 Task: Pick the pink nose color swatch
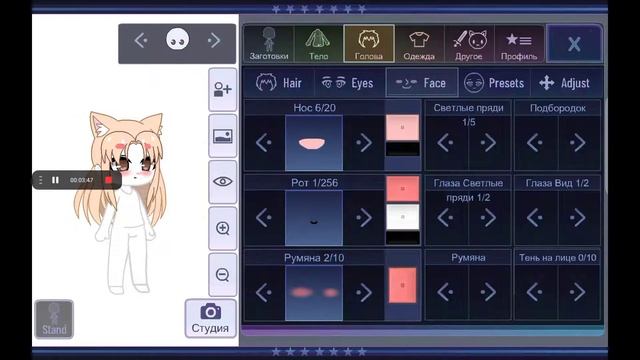(x=402, y=127)
